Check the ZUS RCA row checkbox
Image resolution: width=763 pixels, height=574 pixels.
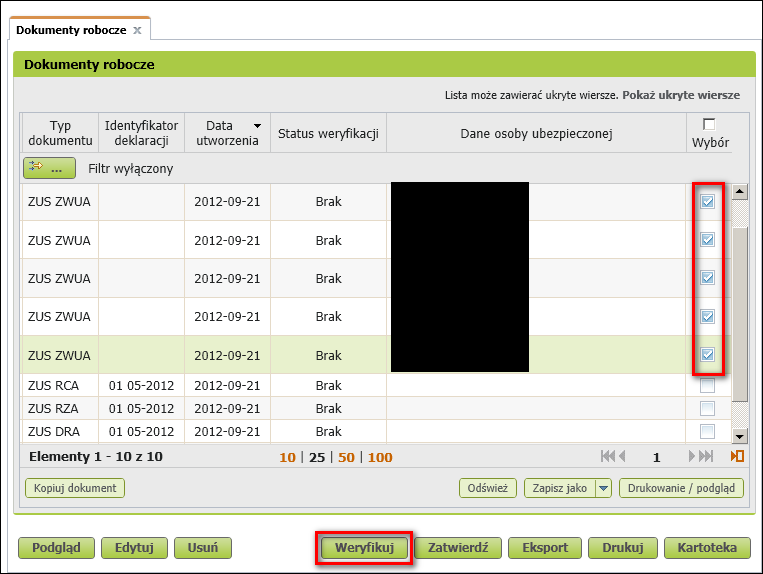tap(707, 385)
